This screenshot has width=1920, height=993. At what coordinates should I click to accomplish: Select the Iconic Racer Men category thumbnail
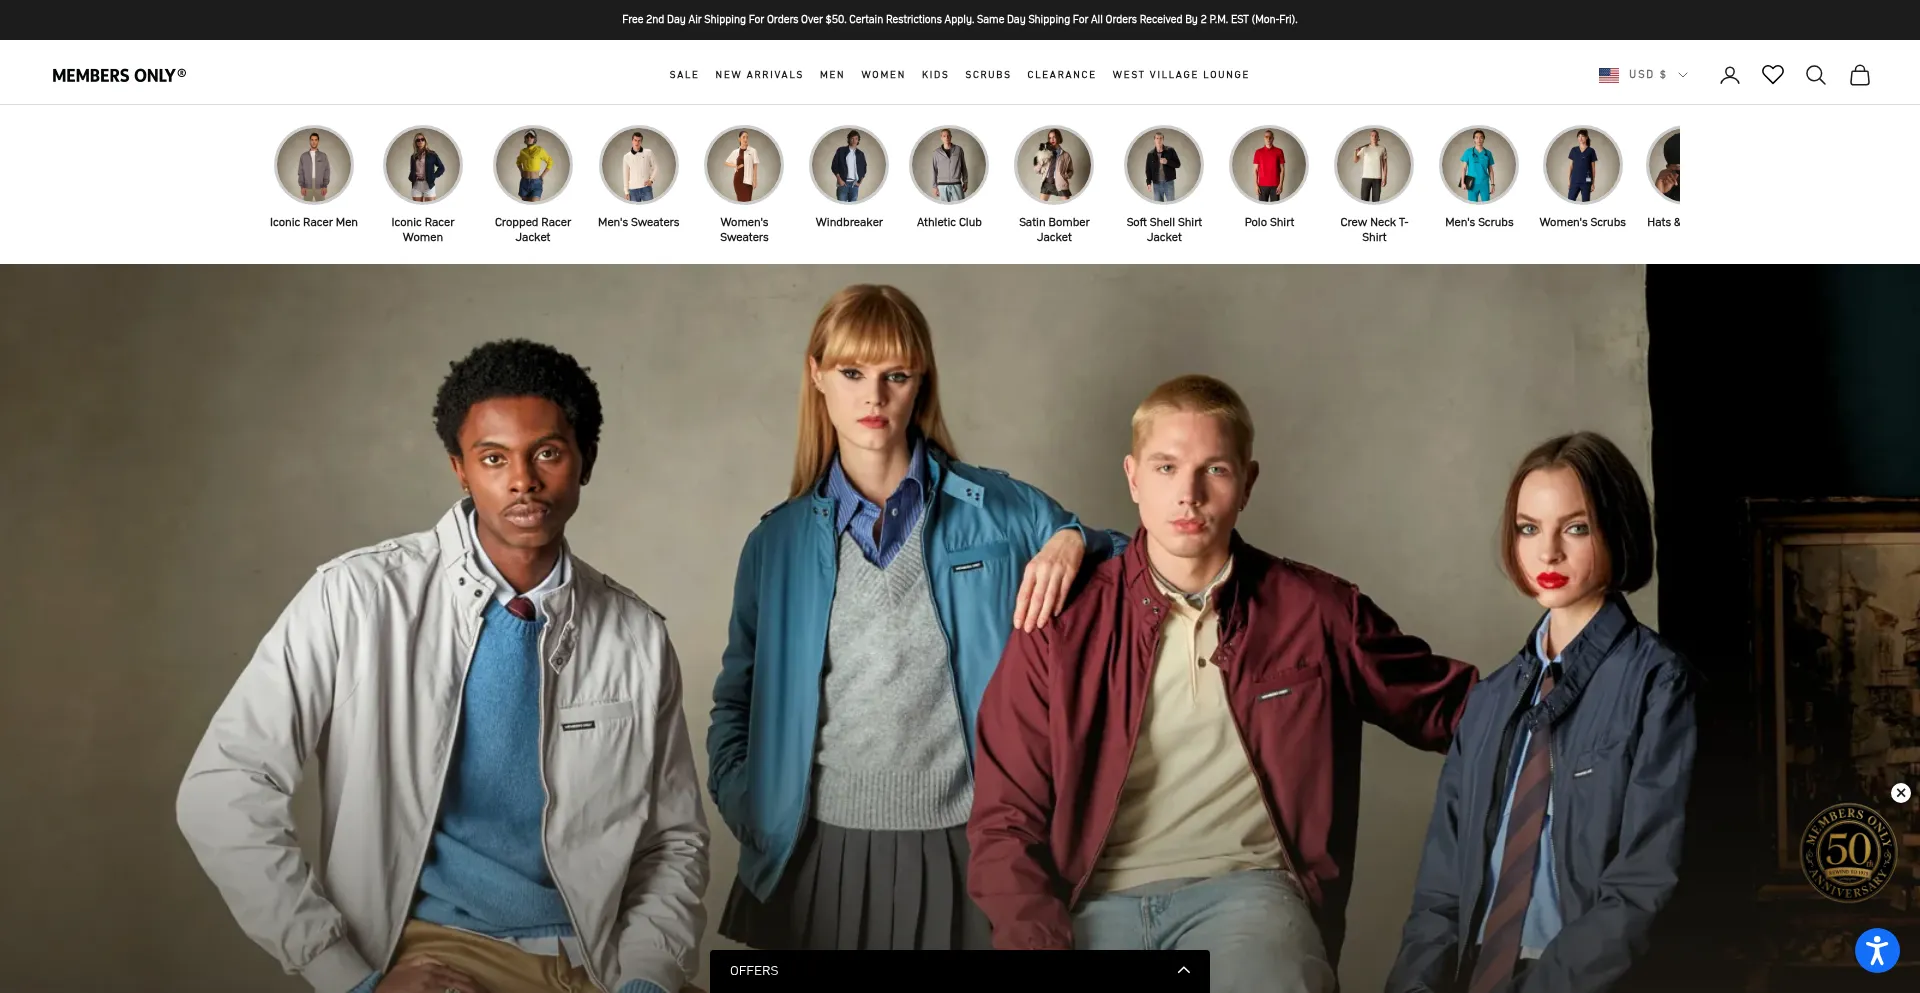(x=314, y=165)
